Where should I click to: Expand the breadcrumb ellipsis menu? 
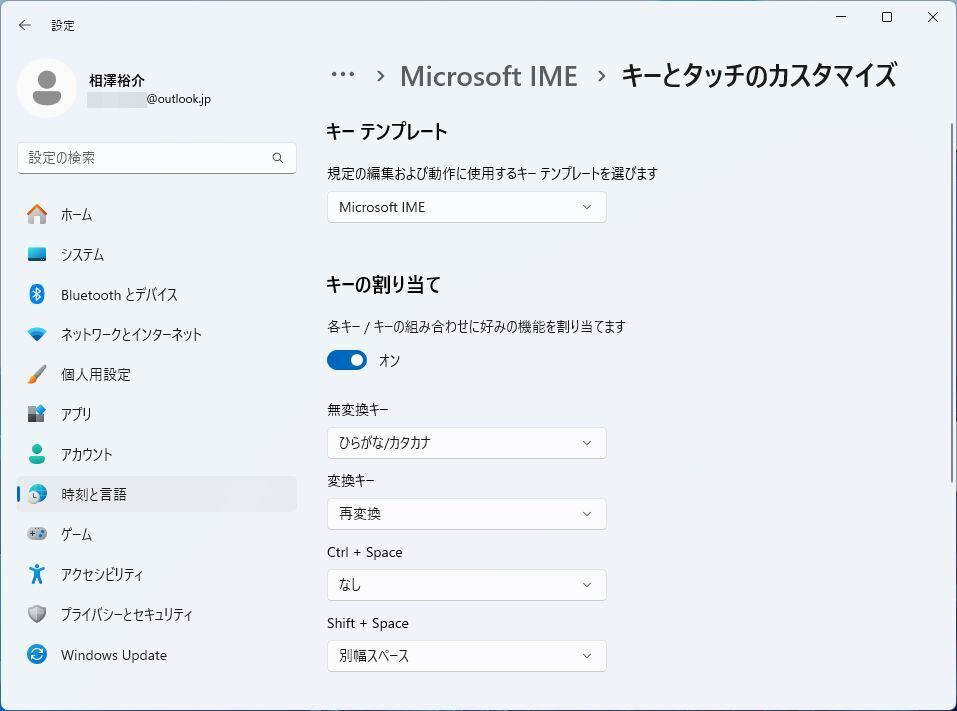point(342,74)
